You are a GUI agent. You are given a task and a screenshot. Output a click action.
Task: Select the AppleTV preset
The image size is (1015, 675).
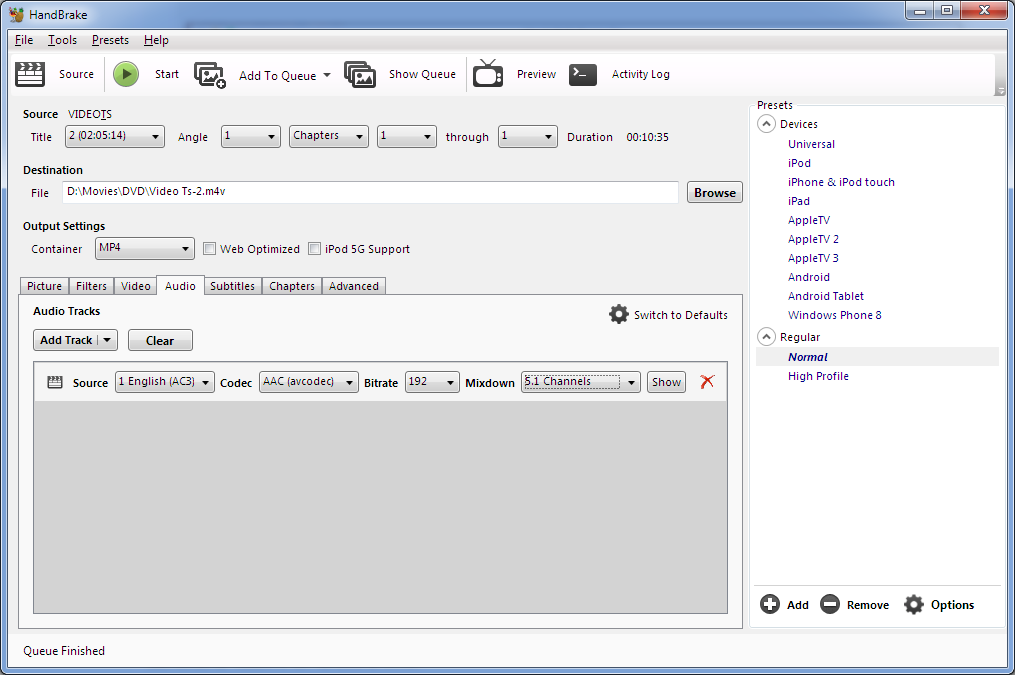click(x=809, y=220)
